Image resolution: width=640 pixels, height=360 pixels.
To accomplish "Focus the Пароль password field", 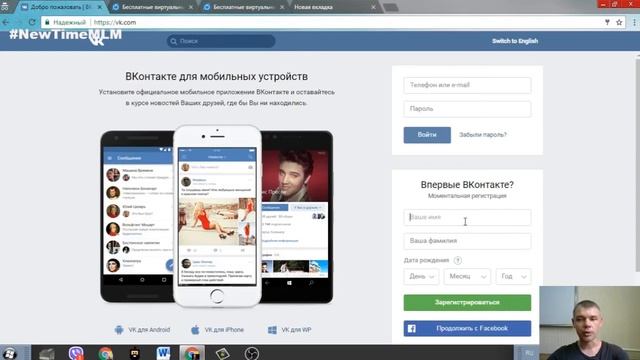I will [x=467, y=109].
